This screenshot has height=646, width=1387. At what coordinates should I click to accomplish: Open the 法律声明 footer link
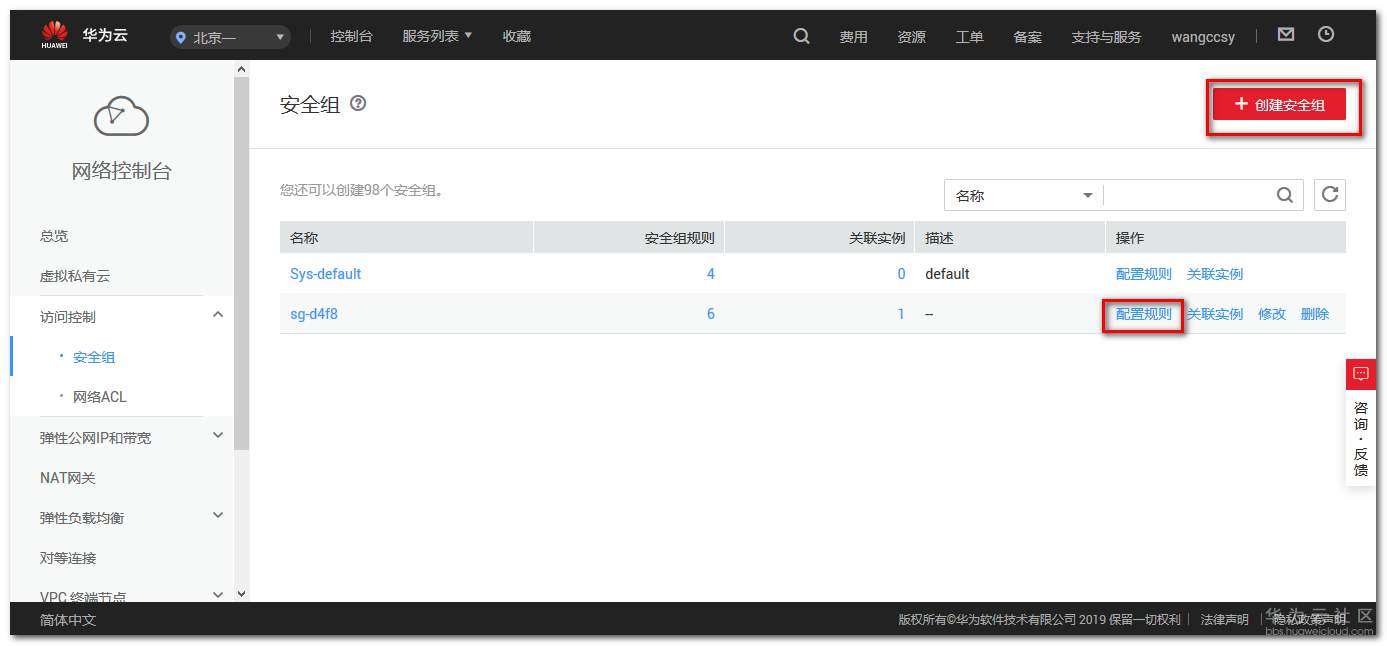click(1225, 620)
